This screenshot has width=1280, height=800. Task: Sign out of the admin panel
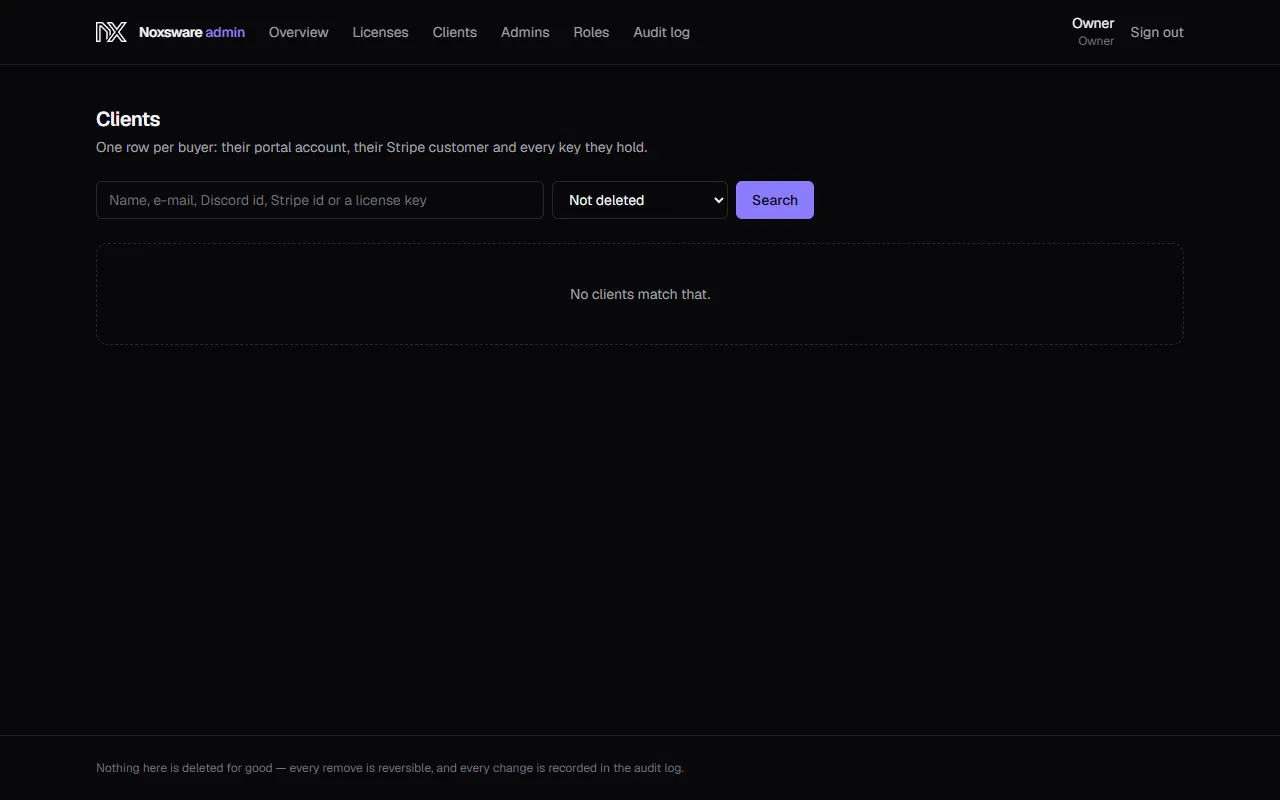coord(1157,32)
